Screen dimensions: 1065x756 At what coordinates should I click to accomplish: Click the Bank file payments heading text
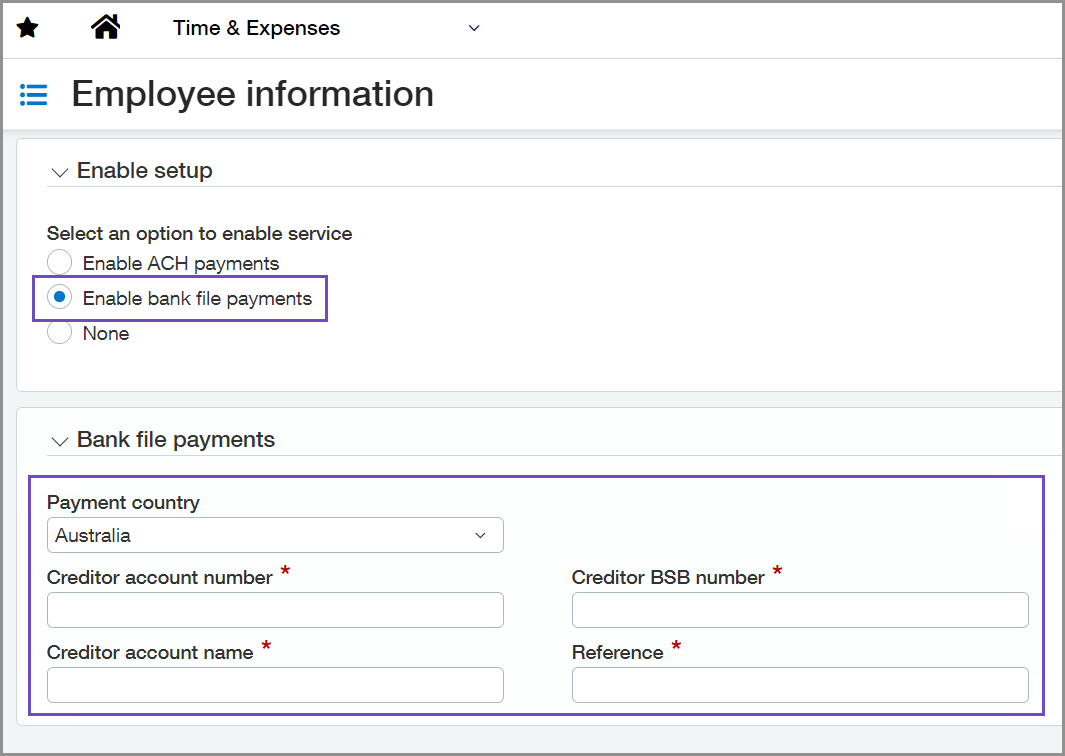[x=176, y=440]
